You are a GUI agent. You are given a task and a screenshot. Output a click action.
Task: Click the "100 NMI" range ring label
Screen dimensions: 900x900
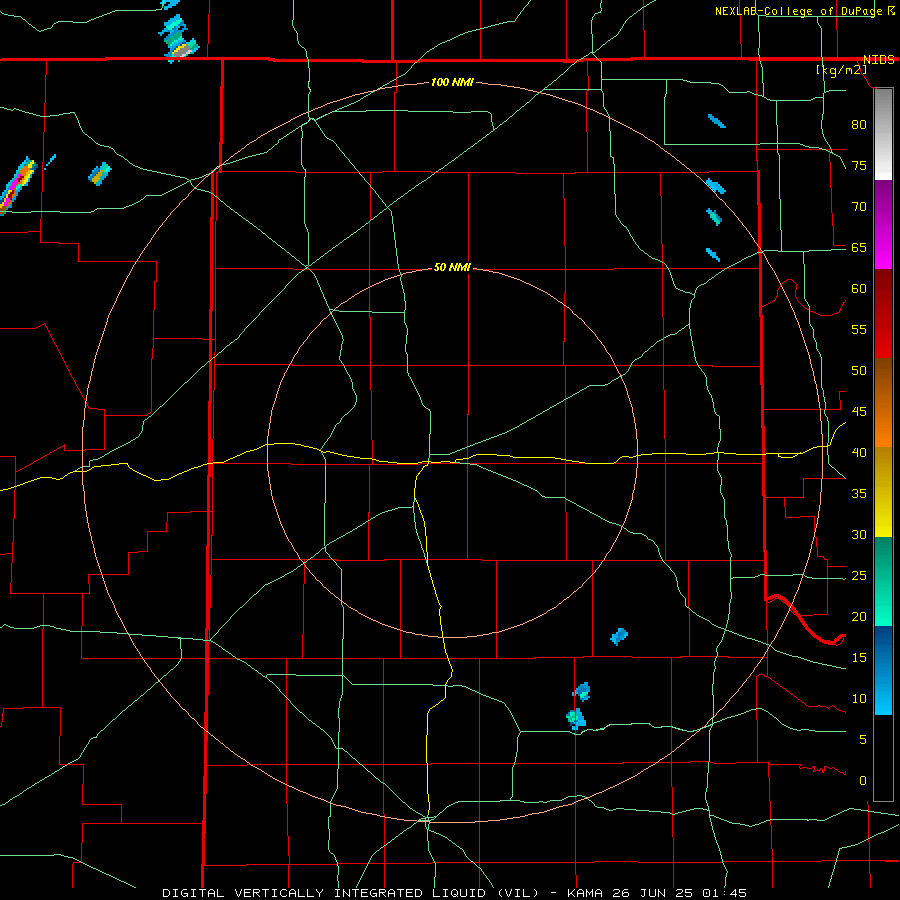pos(452,83)
